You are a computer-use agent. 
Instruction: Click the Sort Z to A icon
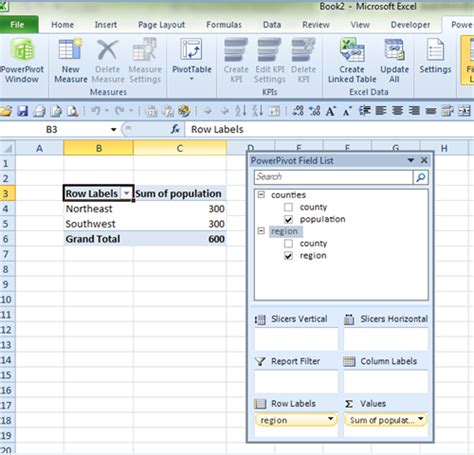[257, 111]
